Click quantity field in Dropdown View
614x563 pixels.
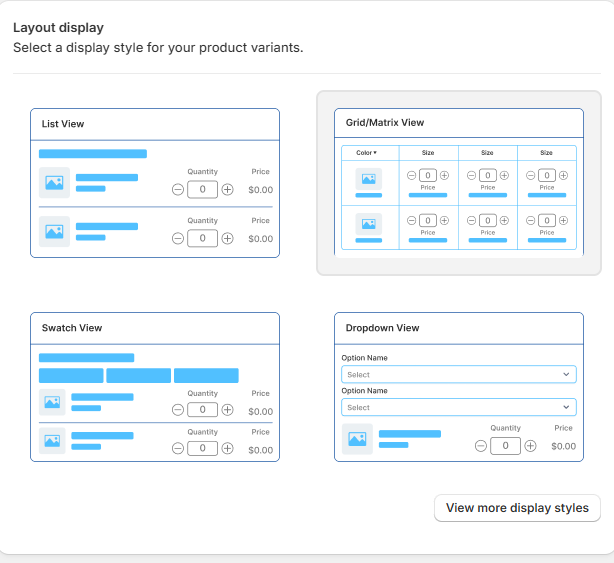coord(506,446)
